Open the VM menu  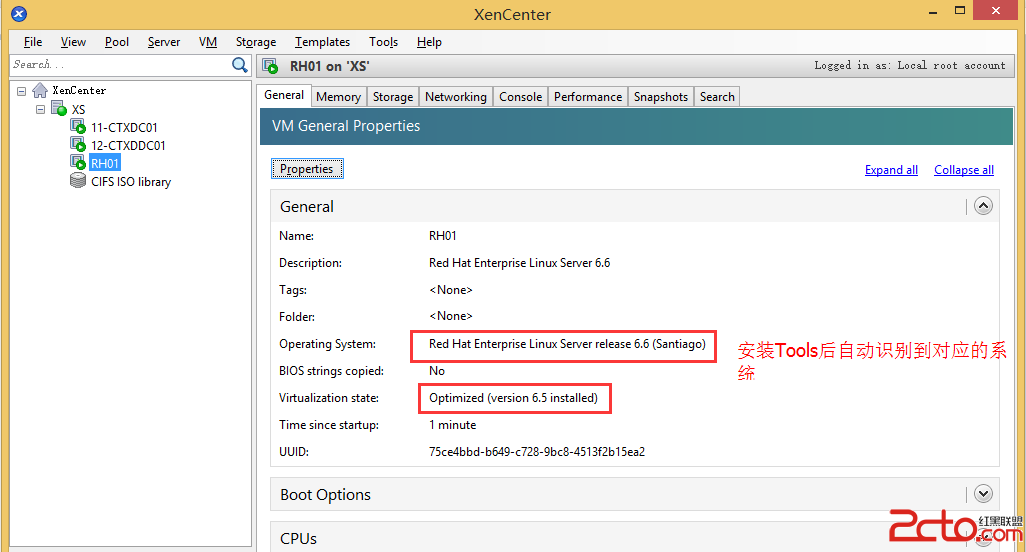click(x=208, y=42)
